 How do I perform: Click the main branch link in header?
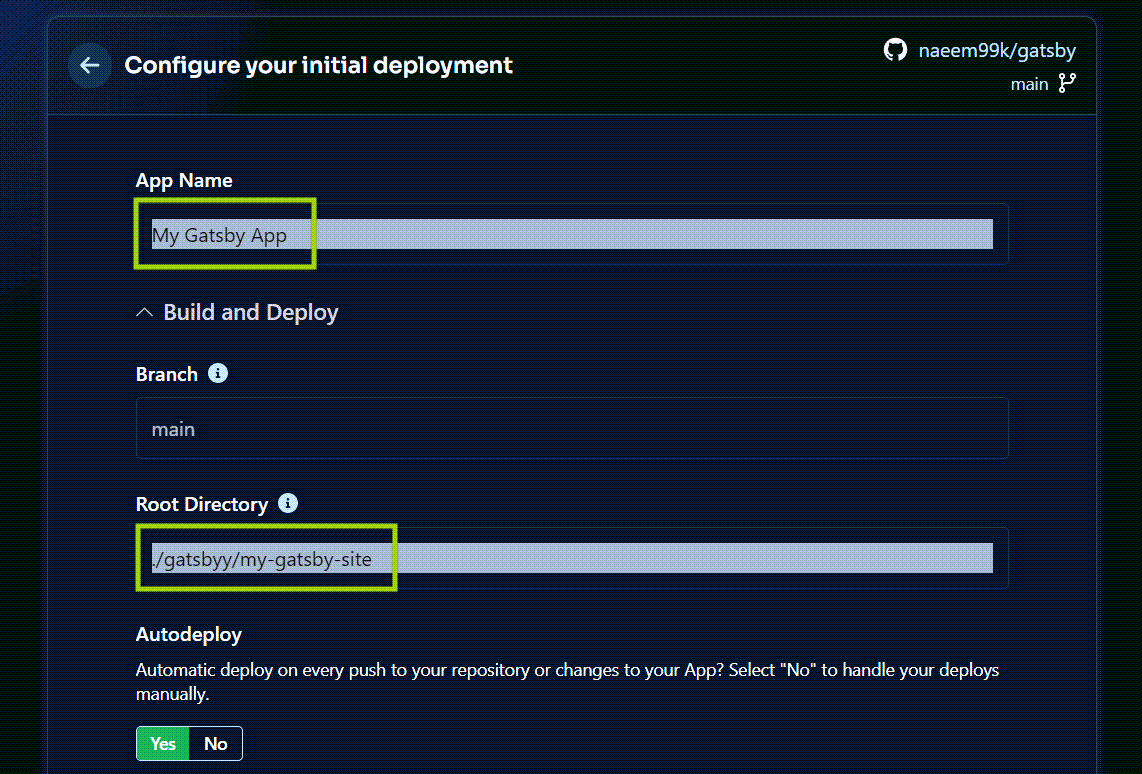tap(1029, 84)
